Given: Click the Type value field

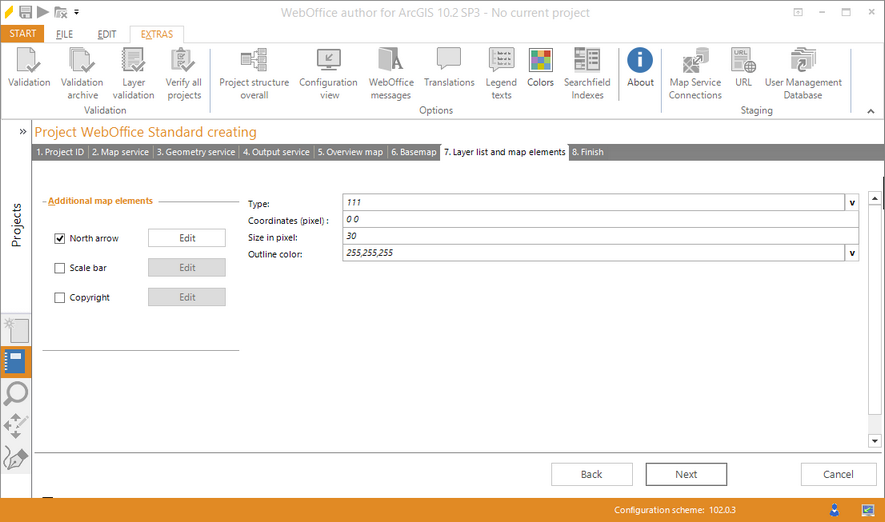Looking at the screenshot, I should [x=593, y=202].
